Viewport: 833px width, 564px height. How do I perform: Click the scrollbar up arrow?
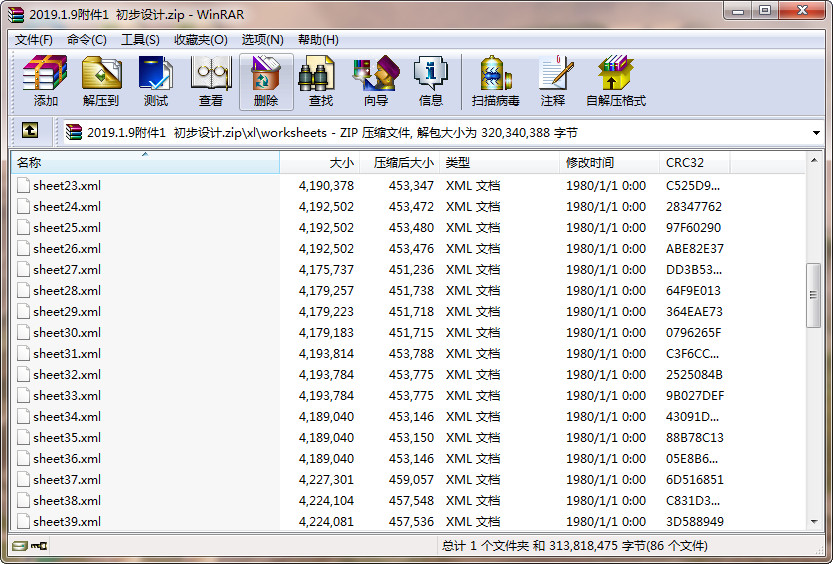(x=814, y=160)
